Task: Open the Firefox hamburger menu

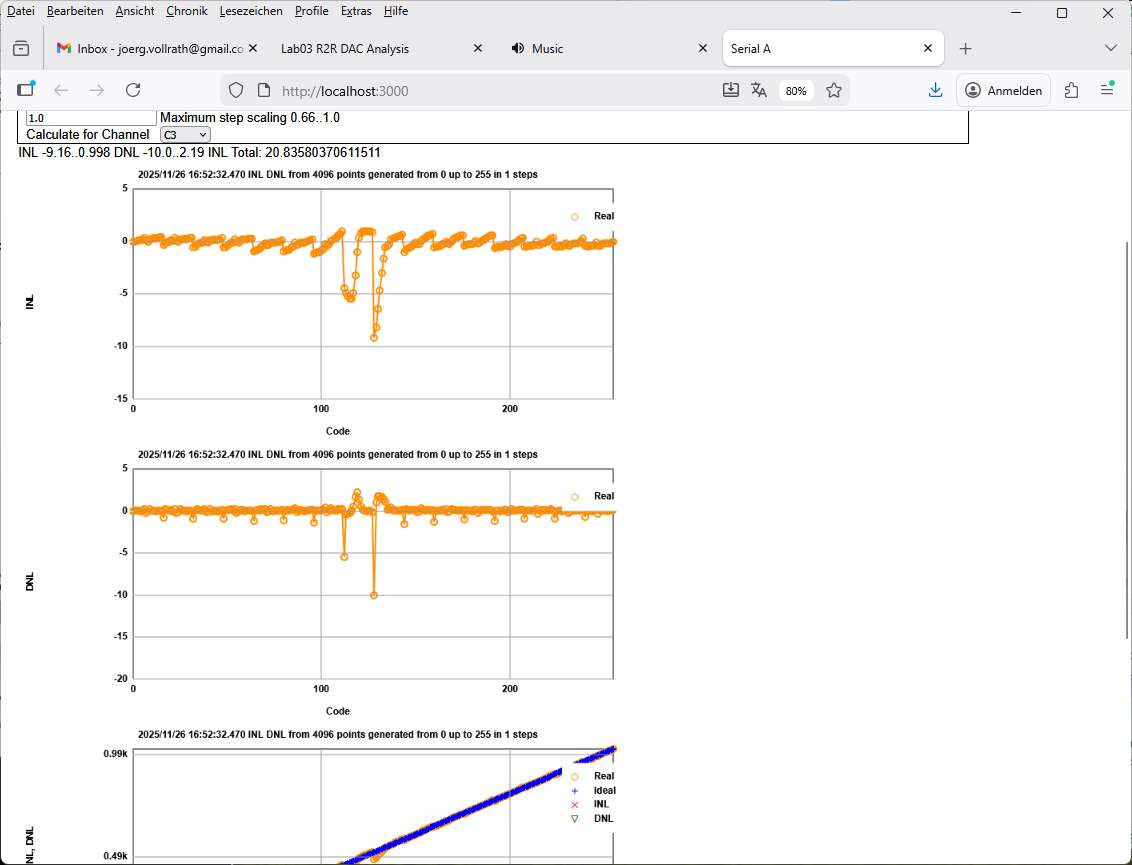Action: [1107, 90]
